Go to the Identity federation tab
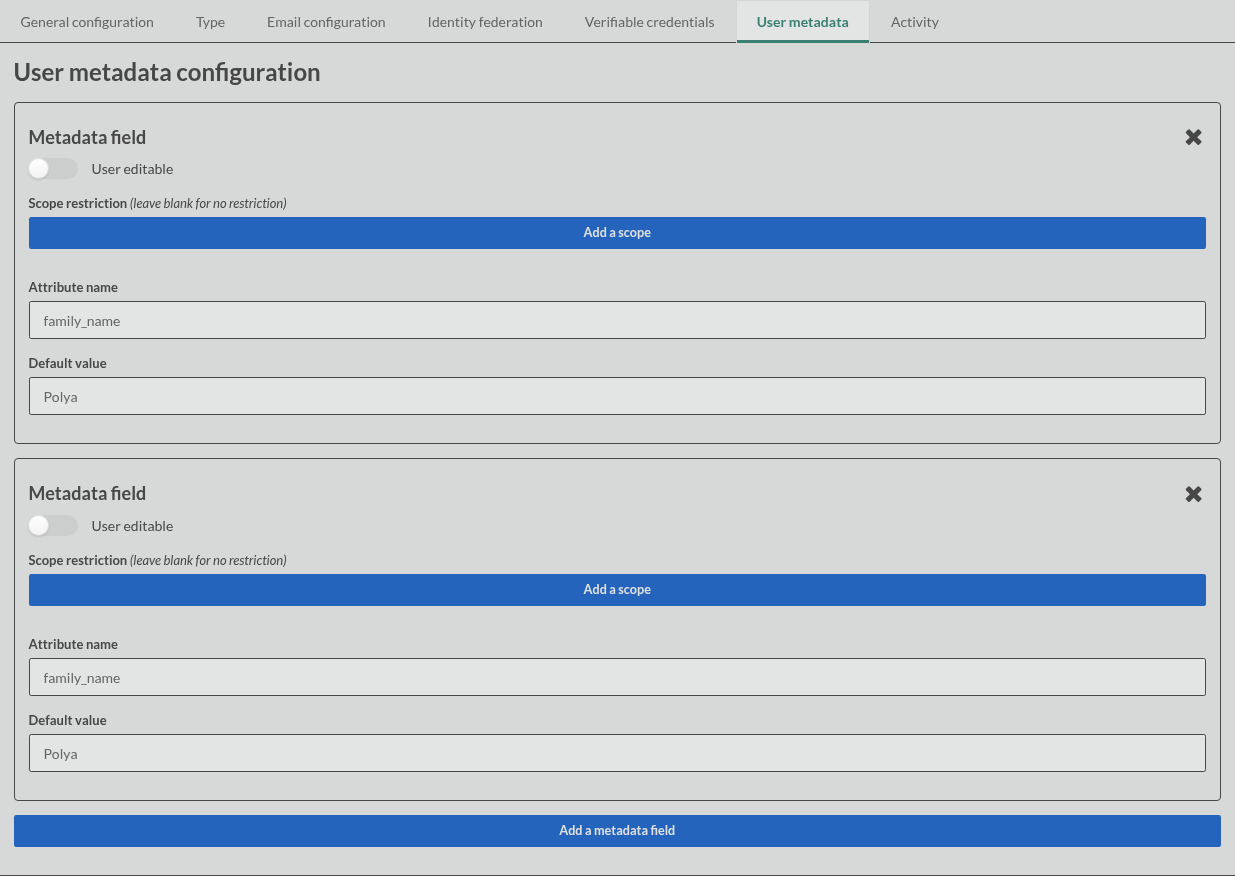This screenshot has width=1235, height=876. [x=485, y=22]
